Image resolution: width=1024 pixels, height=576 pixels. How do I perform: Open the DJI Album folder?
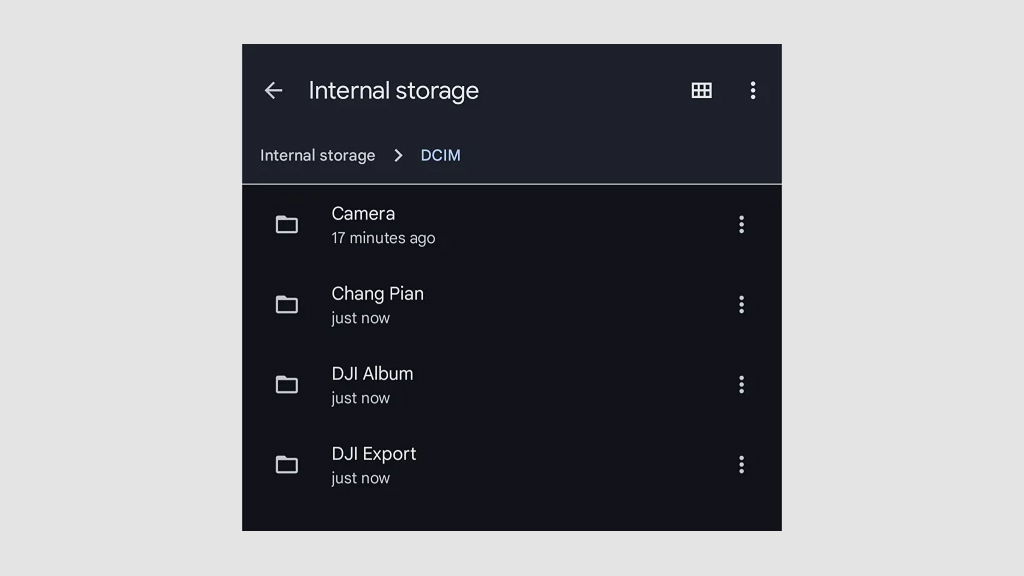click(372, 373)
